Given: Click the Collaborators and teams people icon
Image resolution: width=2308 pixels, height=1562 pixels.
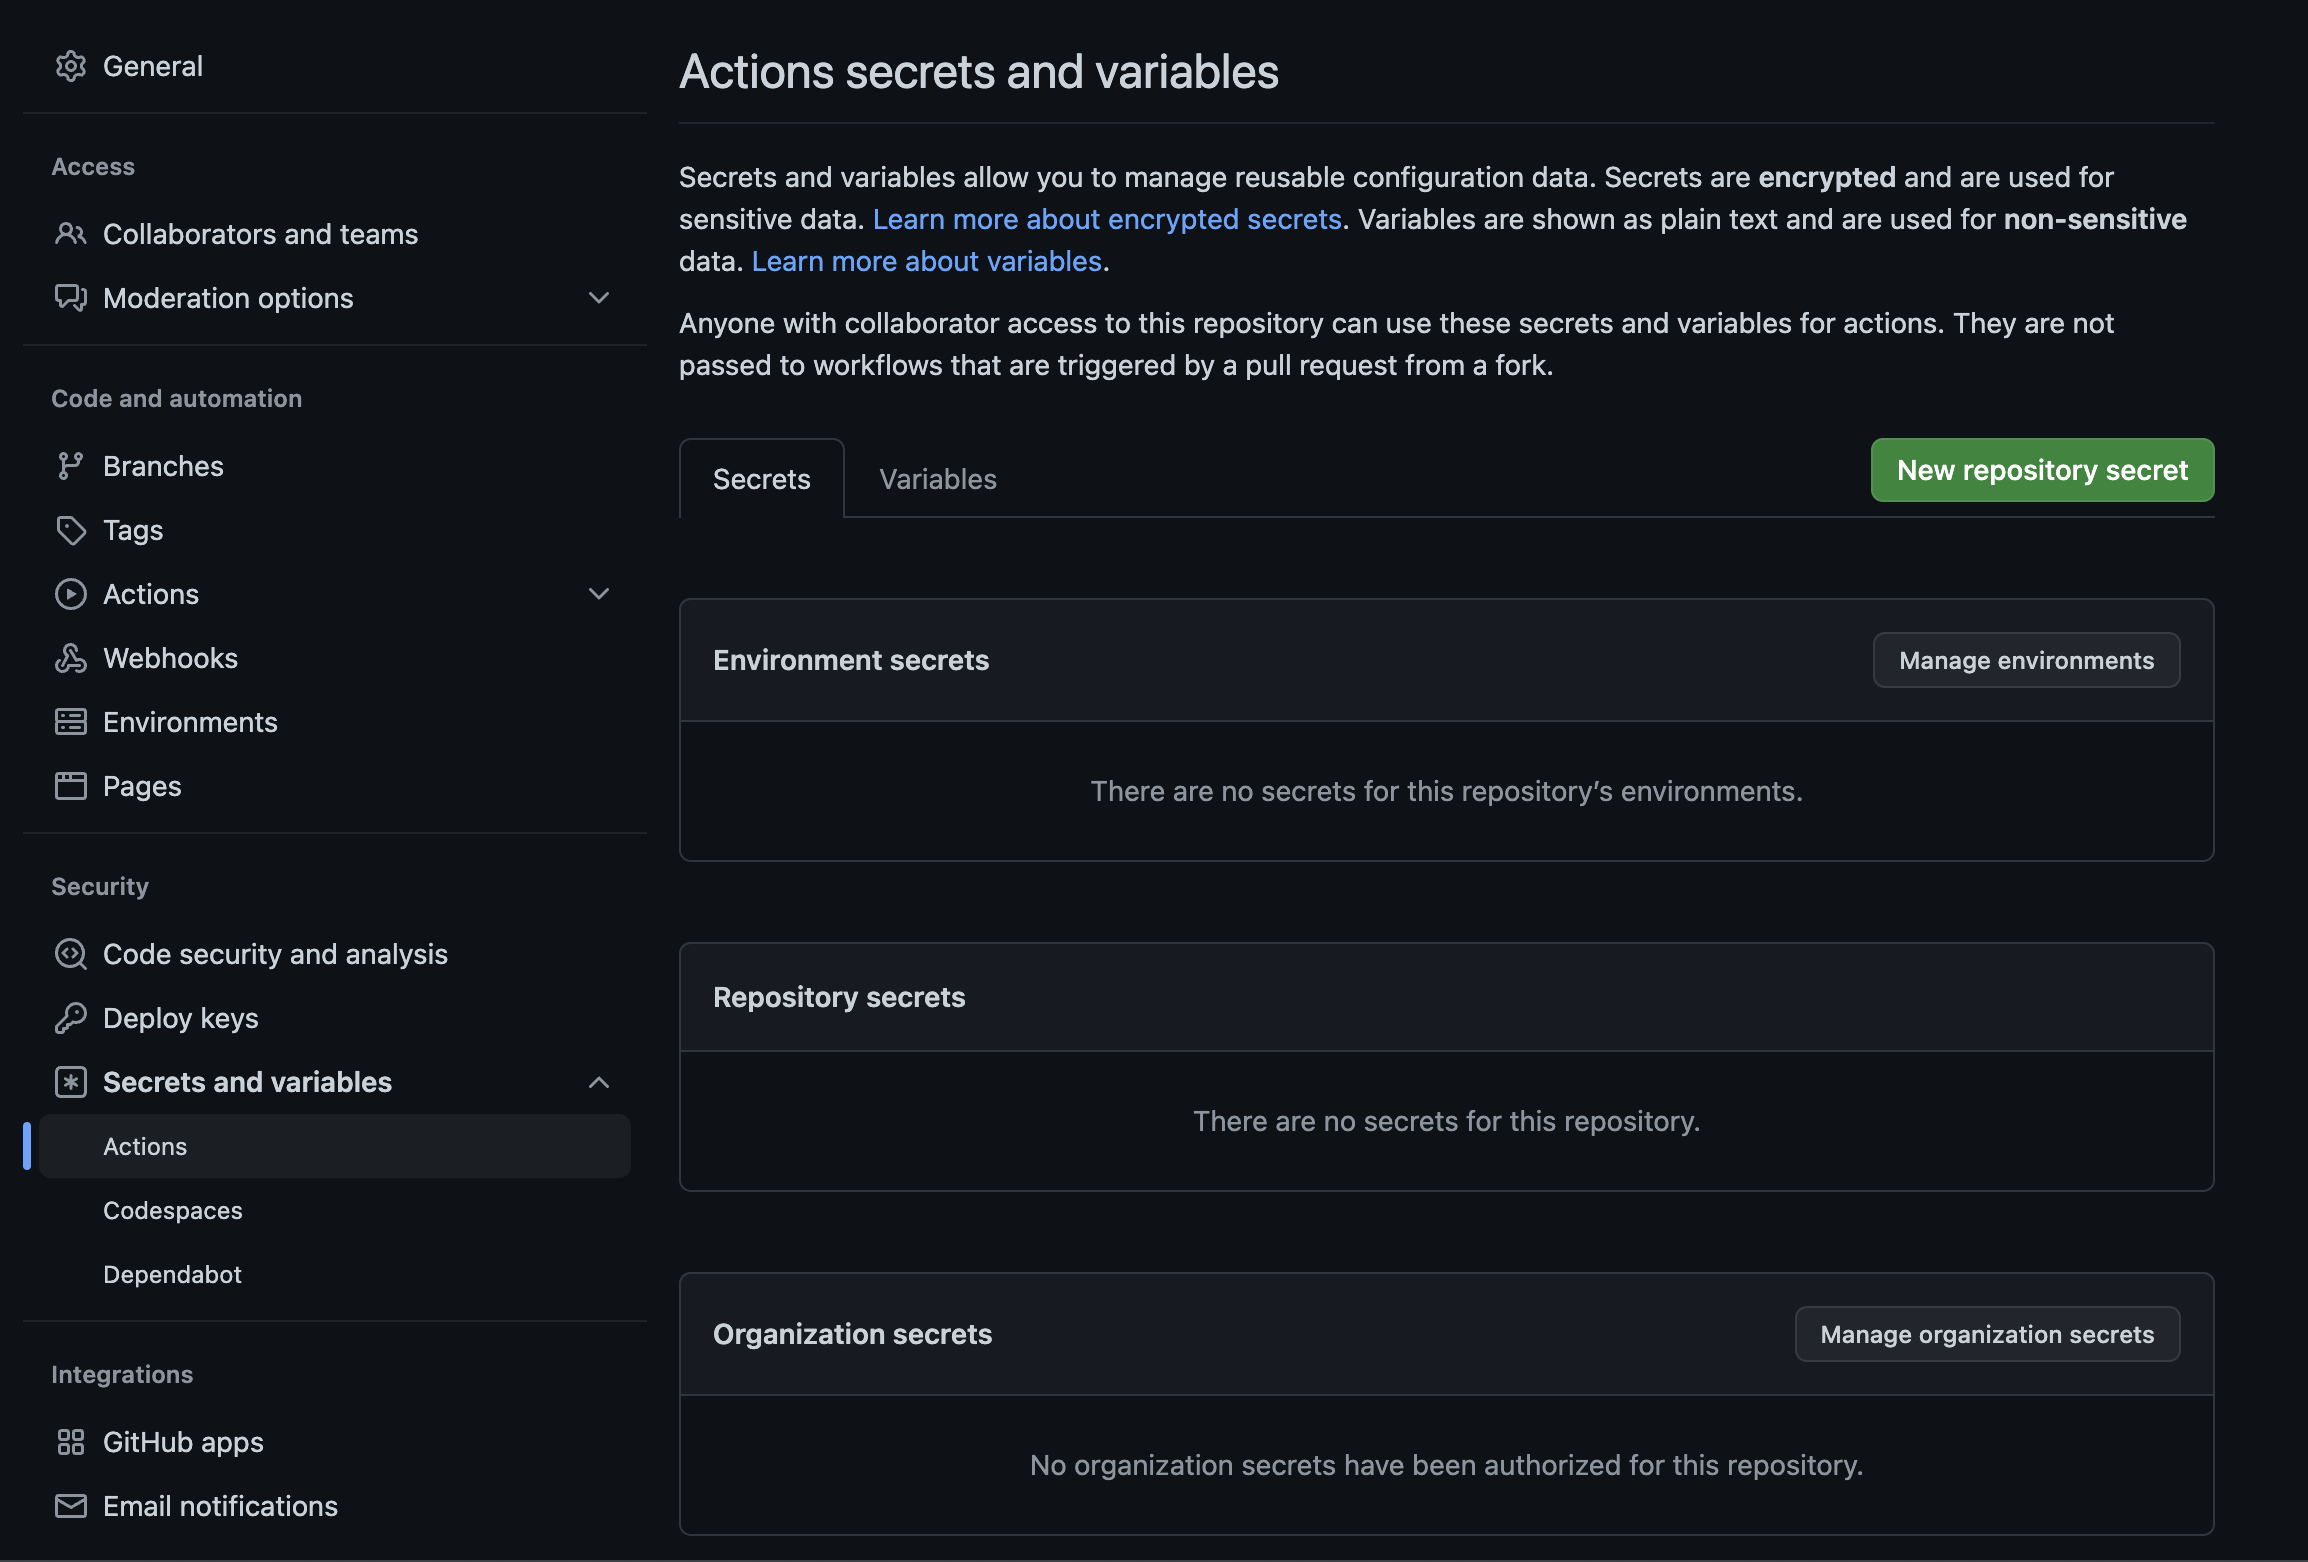Looking at the screenshot, I should click(70, 234).
